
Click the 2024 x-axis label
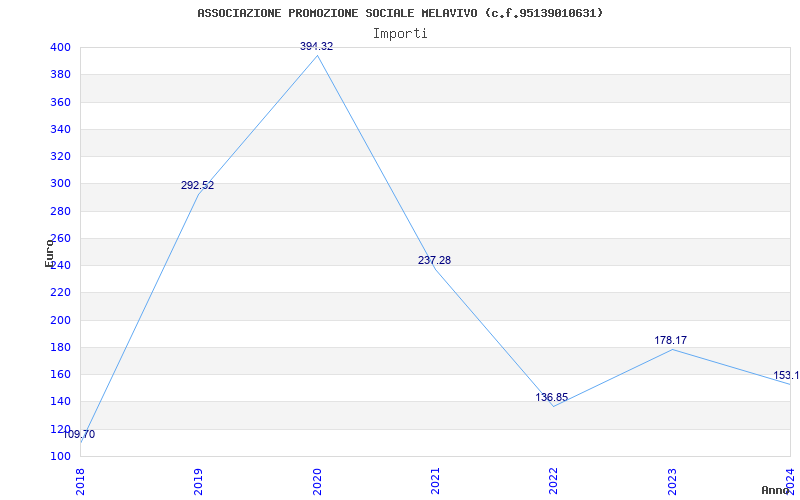[x=790, y=481]
